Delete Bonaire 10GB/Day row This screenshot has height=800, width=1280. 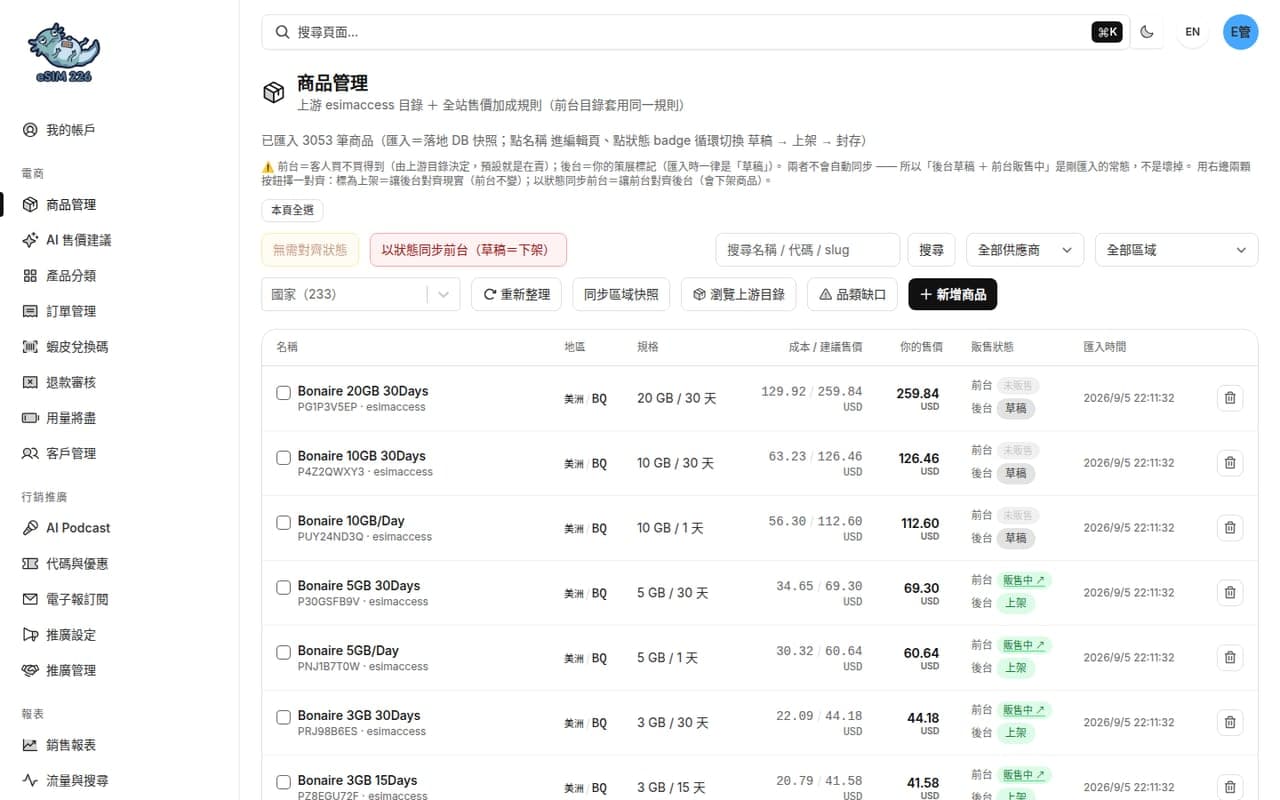[1230, 528]
